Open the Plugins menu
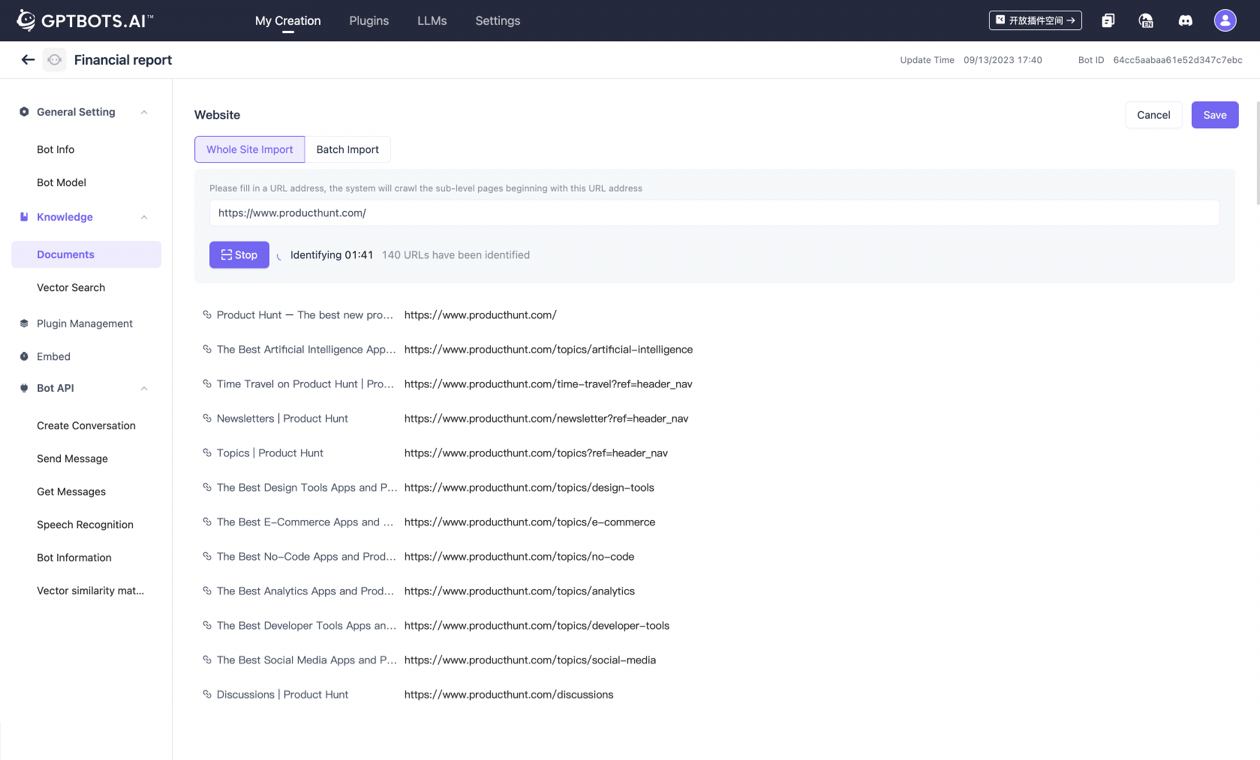The height and width of the screenshot is (760, 1260). (x=369, y=20)
